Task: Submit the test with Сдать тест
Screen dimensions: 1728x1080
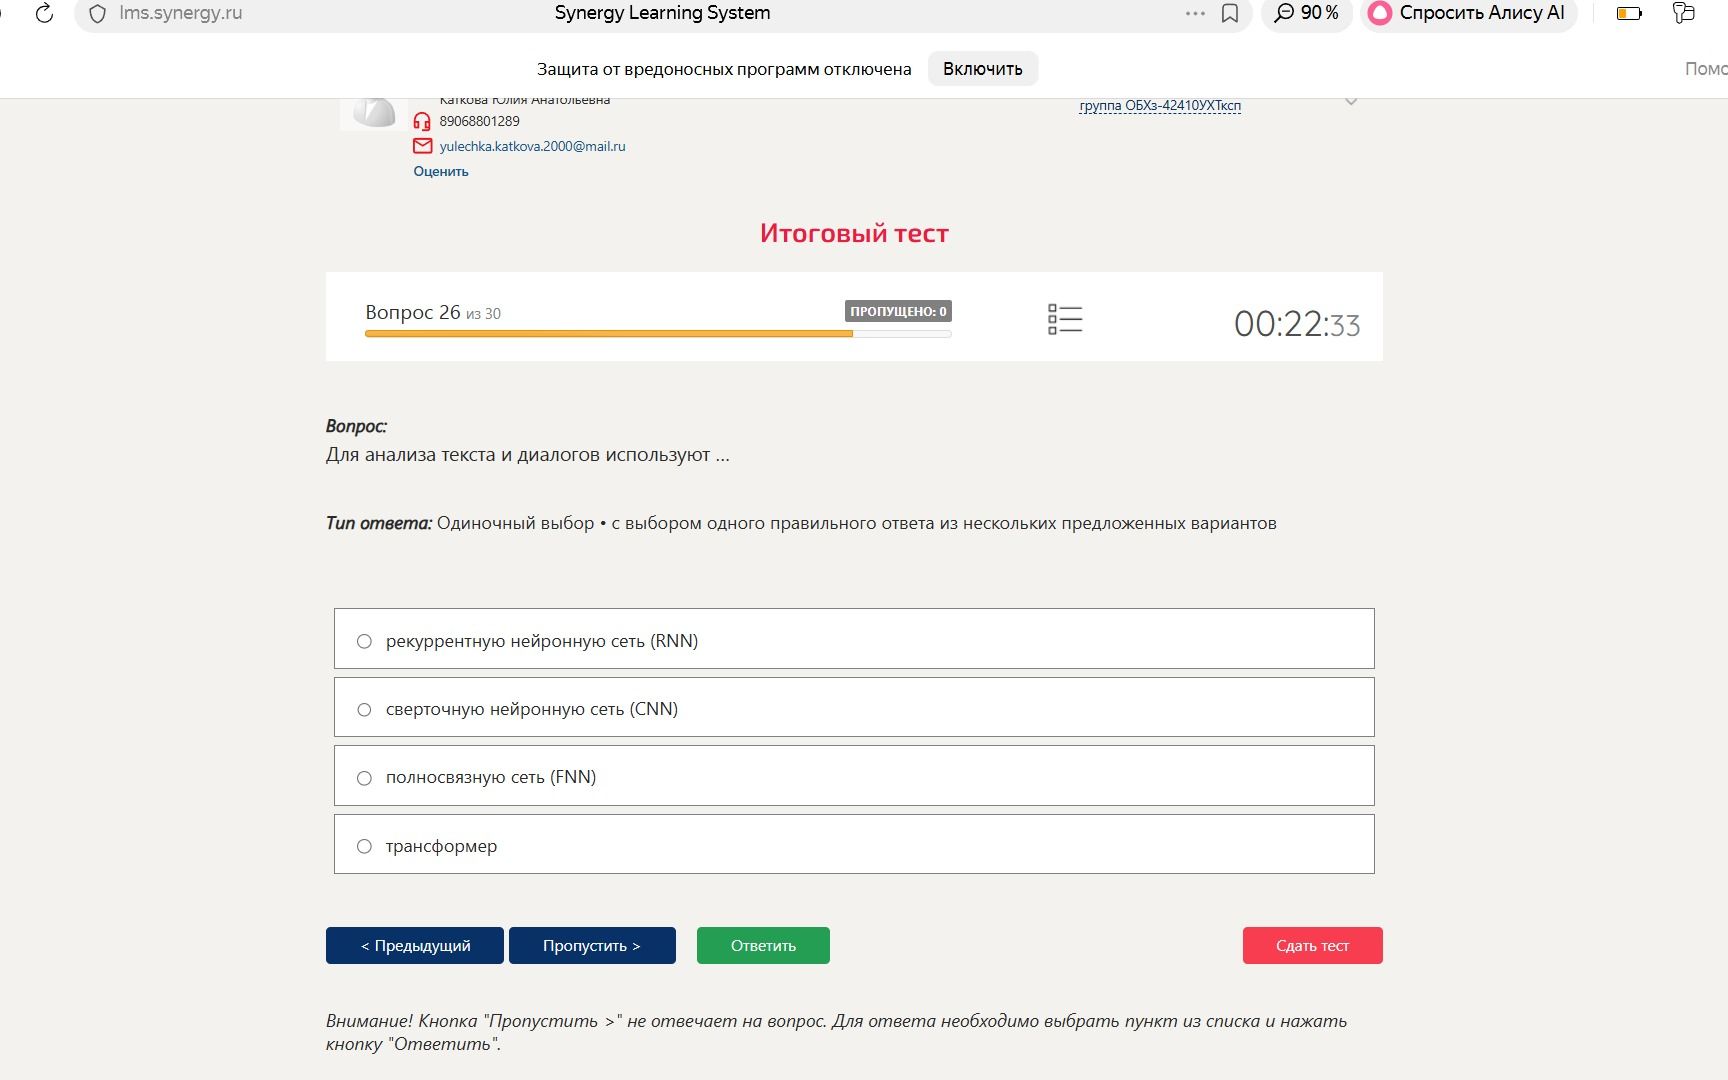Action: coord(1312,945)
